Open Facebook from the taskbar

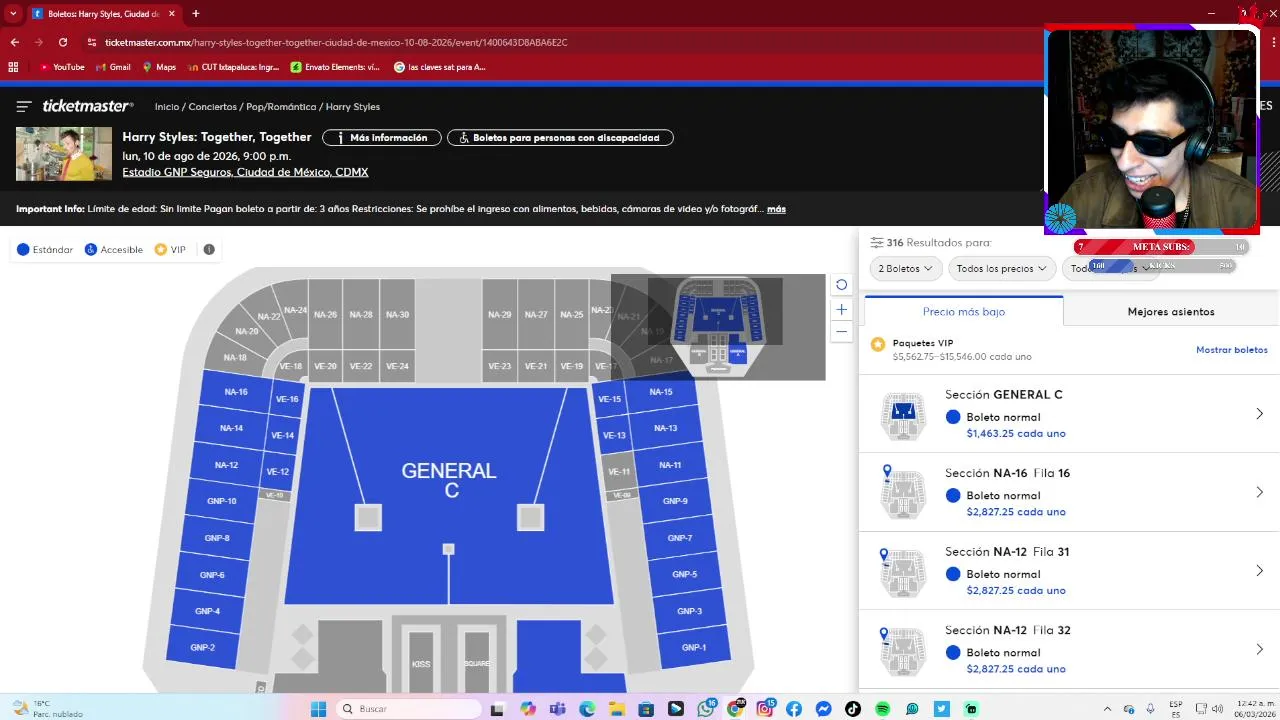(794, 709)
